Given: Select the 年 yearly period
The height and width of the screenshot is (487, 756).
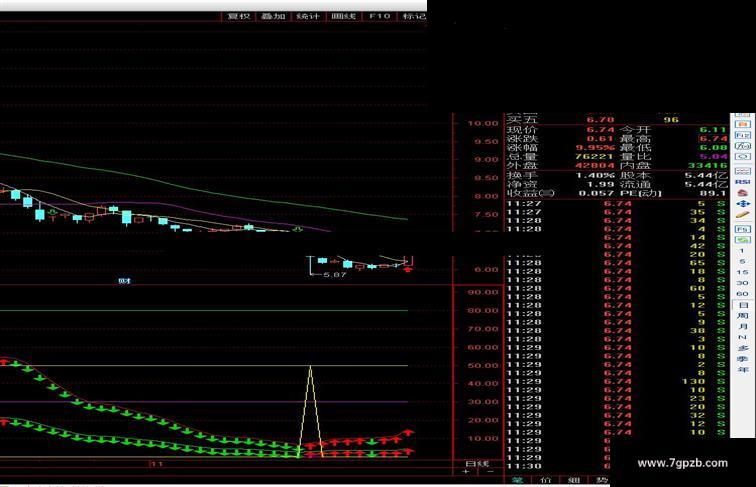Looking at the screenshot, I should [742, 369].
